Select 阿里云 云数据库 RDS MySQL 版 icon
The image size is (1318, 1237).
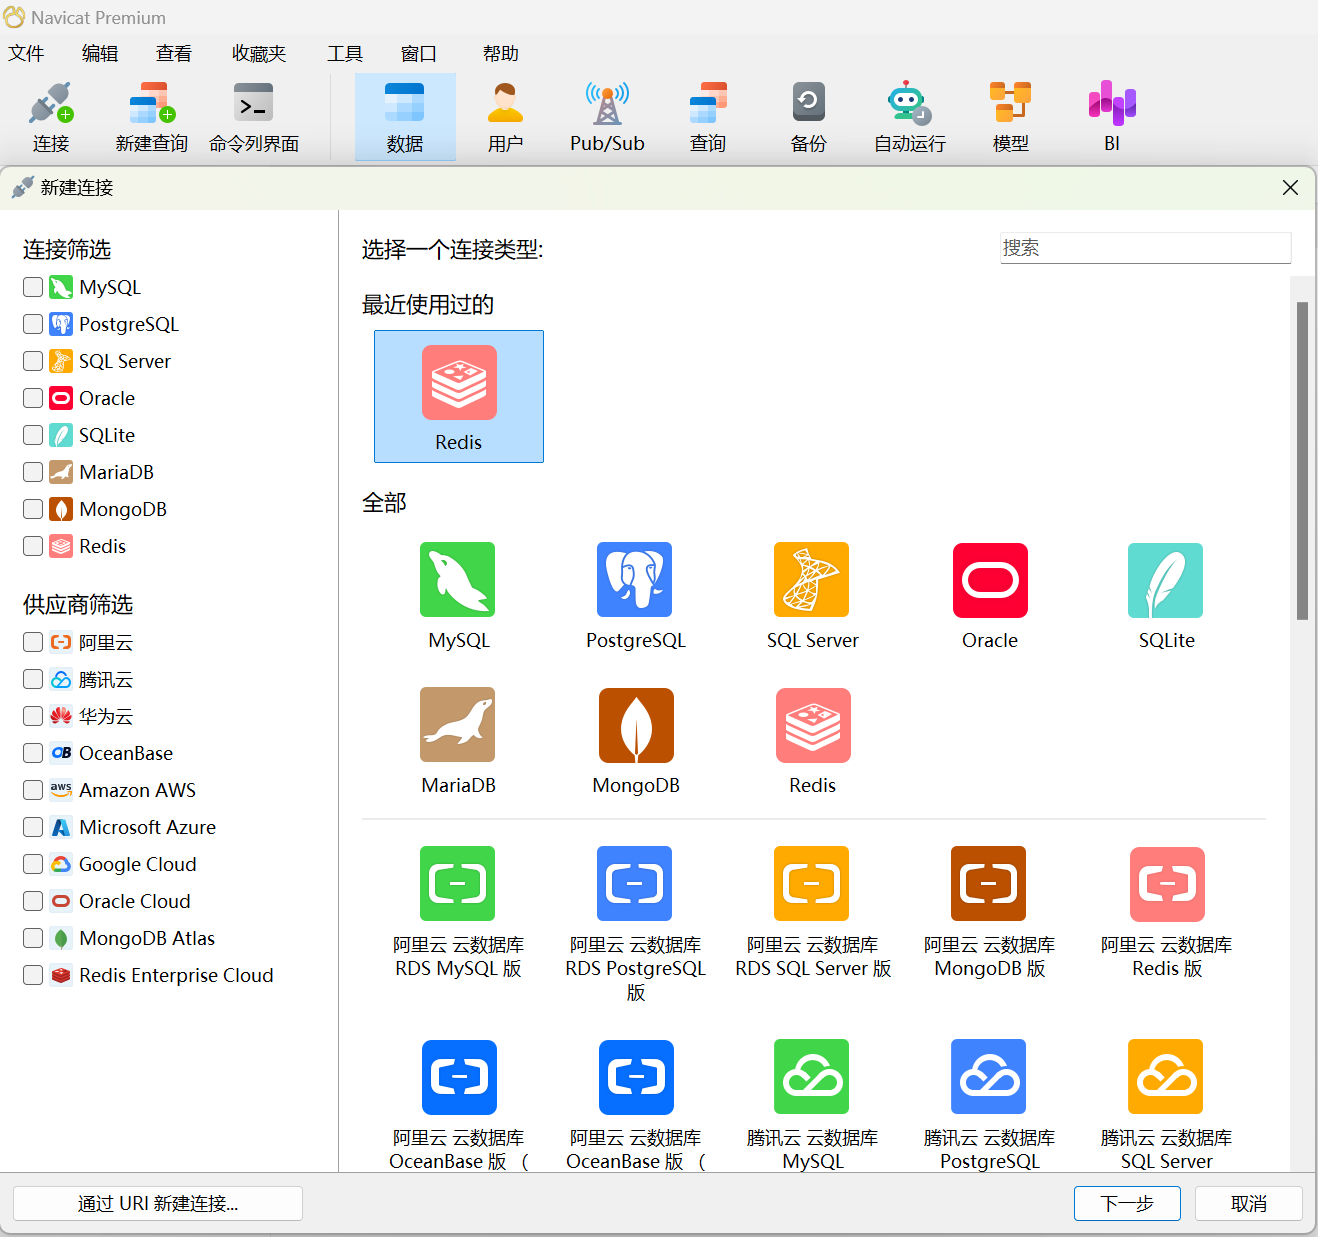point(458,883)
